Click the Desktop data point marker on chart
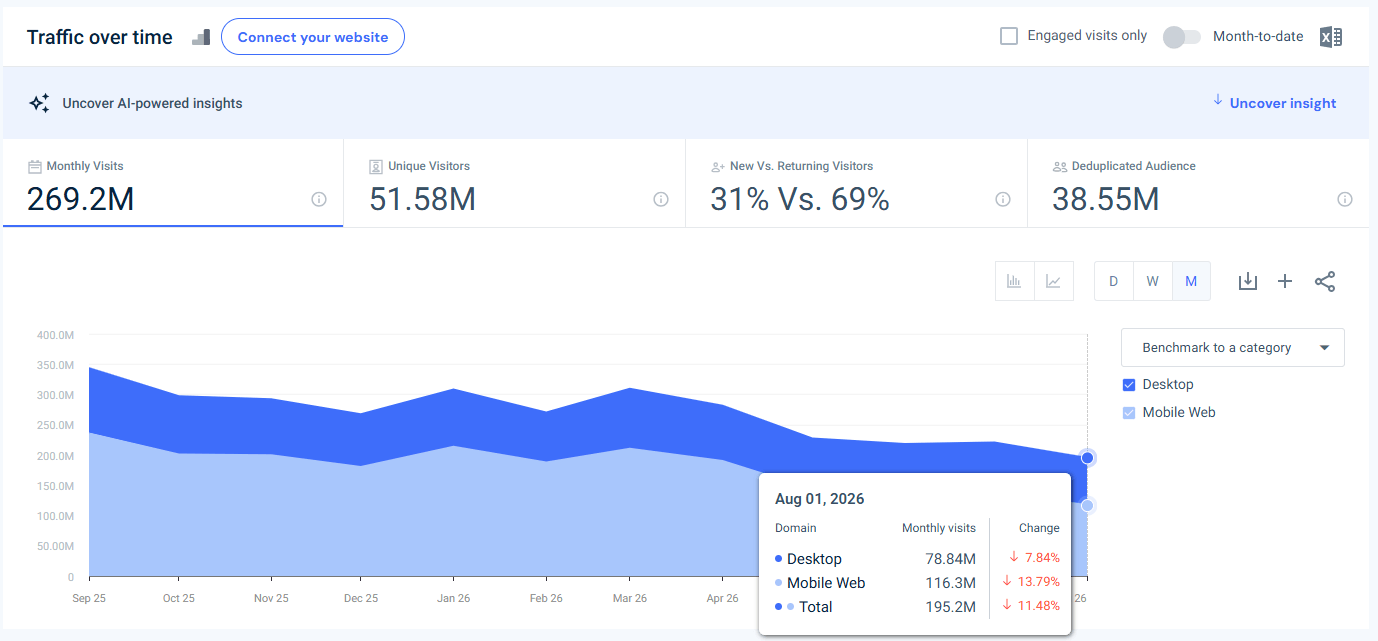This screenshot has height=641, width=1378. (x=1088, y=458)
